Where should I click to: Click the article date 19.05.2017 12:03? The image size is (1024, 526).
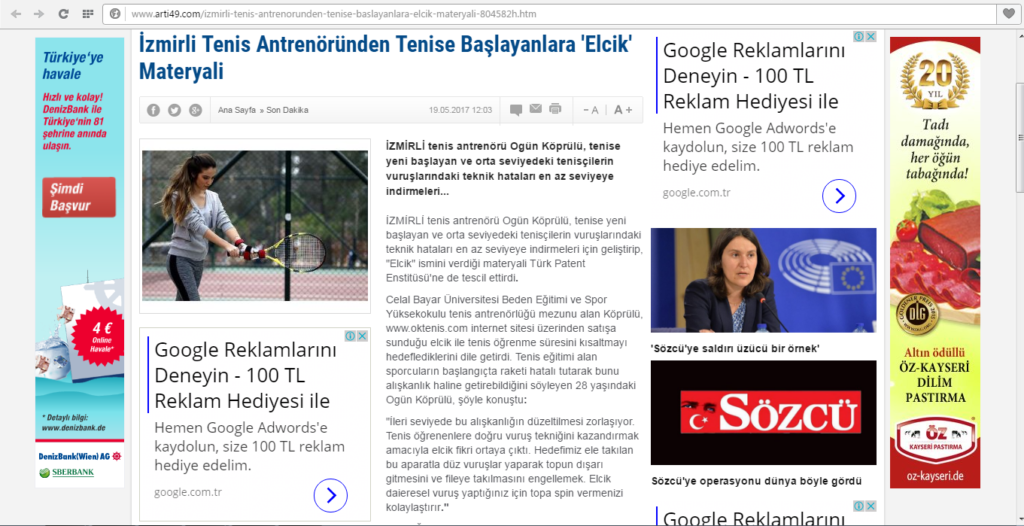(460, 110)
